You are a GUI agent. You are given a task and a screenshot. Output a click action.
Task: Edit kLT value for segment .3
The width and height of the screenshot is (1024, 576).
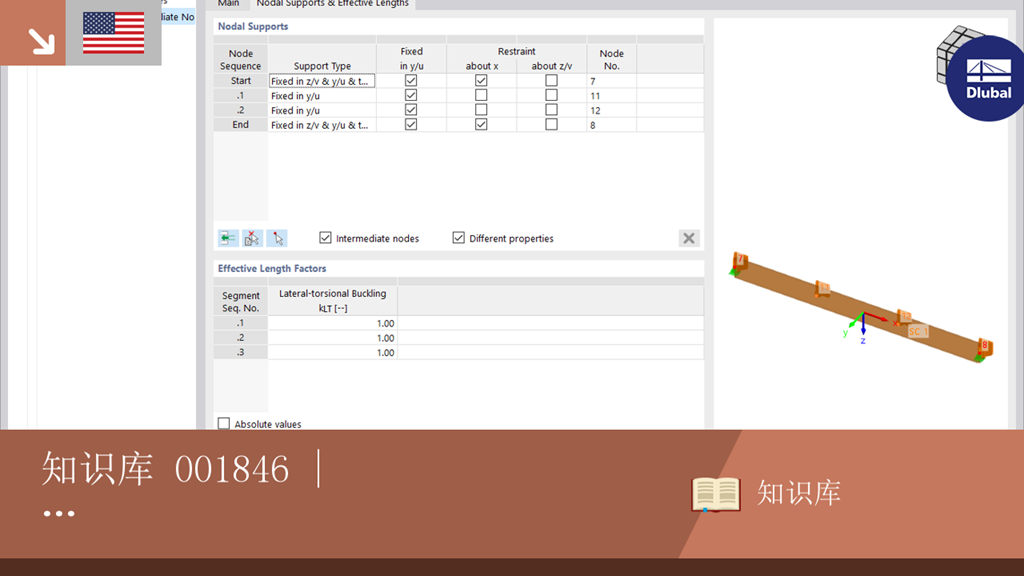coord(332,353)
